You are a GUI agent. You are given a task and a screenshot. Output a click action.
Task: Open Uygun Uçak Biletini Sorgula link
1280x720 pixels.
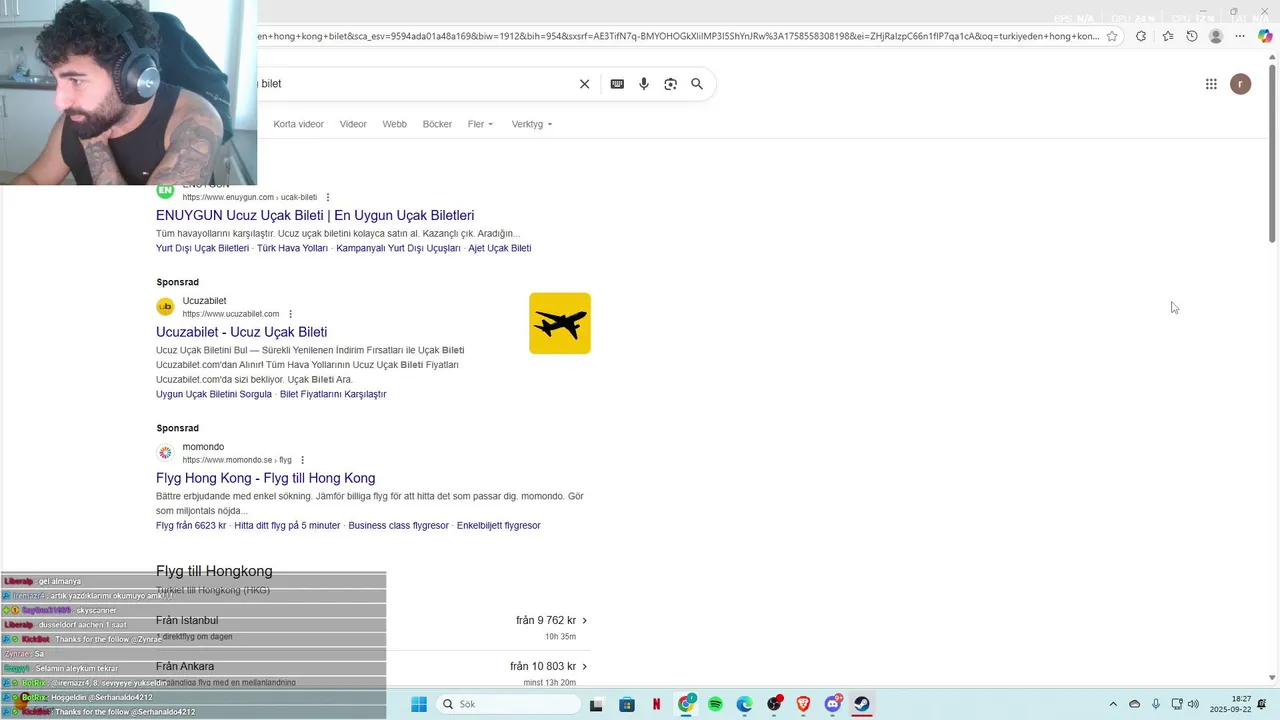[214, 394]
